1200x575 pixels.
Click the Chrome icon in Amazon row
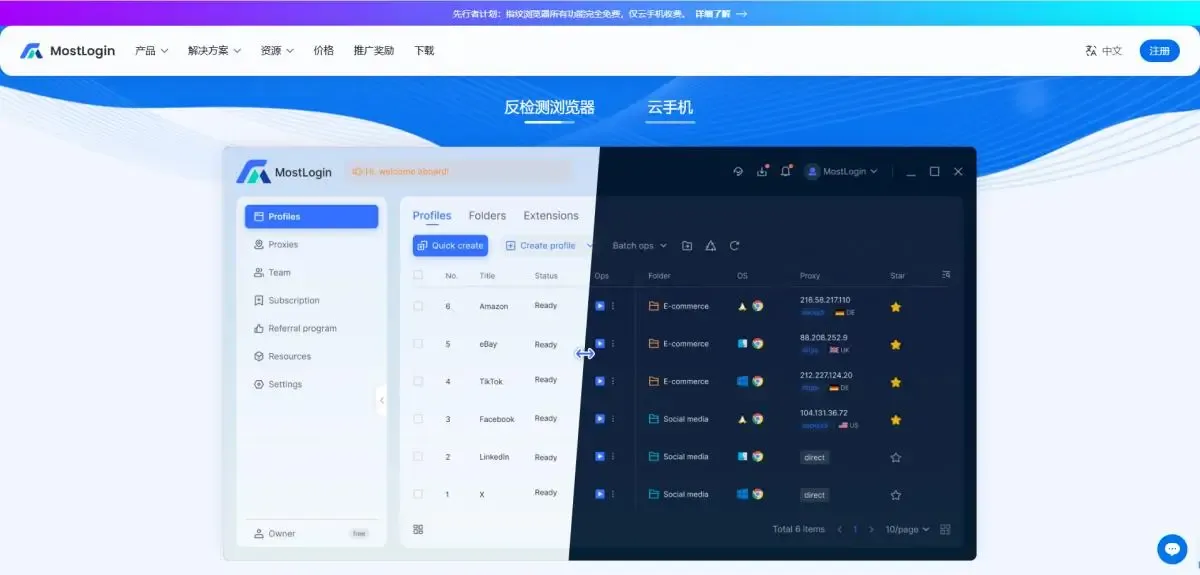click(758, 306)
